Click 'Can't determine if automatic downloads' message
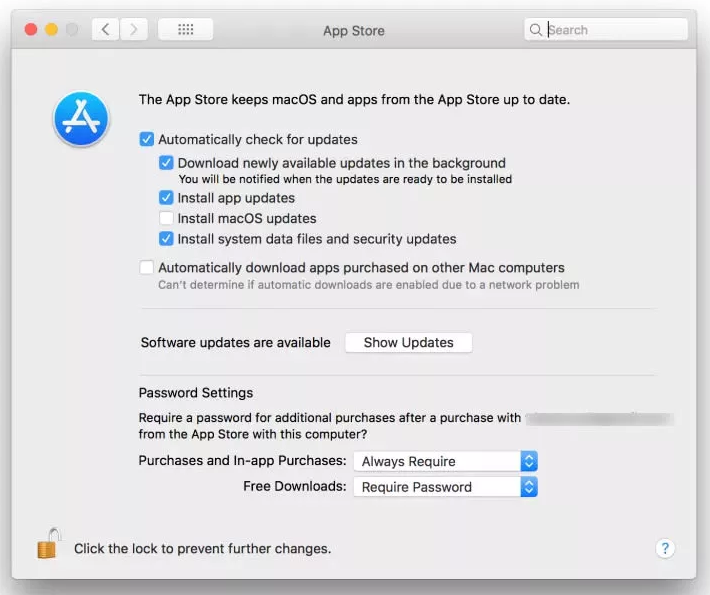 click(x=369, y=285)
